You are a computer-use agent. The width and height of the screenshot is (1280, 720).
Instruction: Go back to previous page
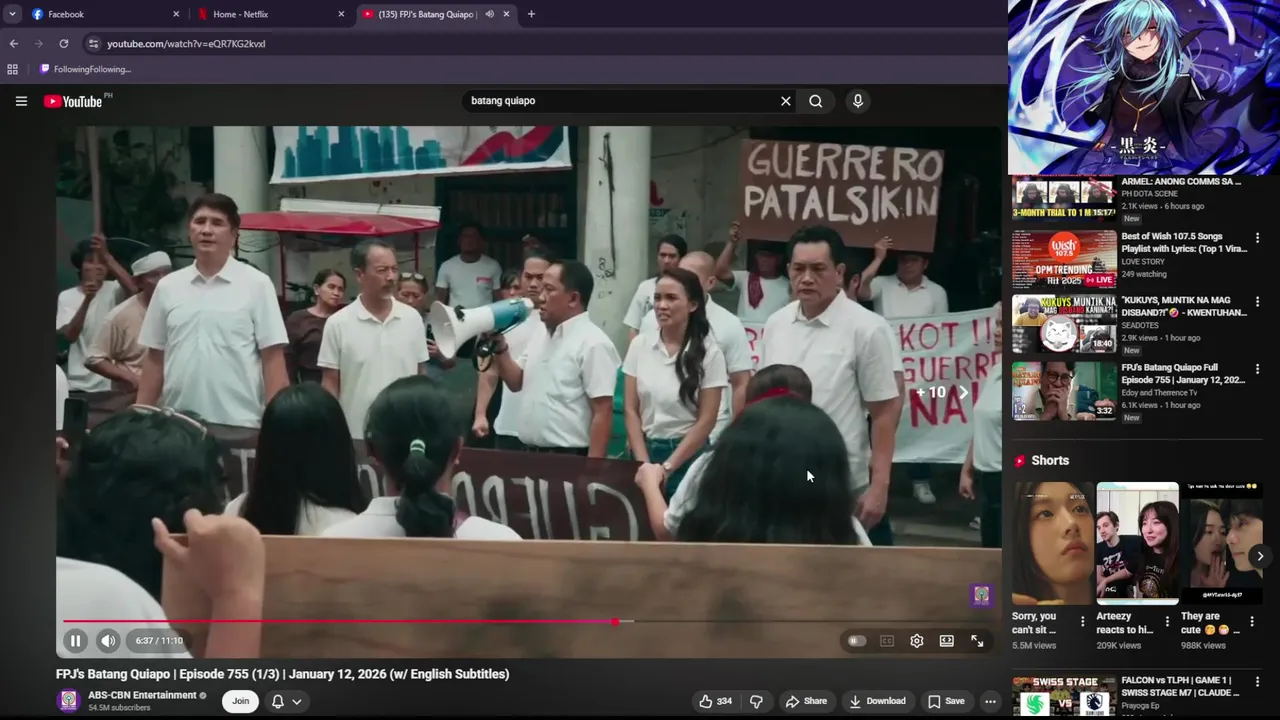tap(13, 44)
